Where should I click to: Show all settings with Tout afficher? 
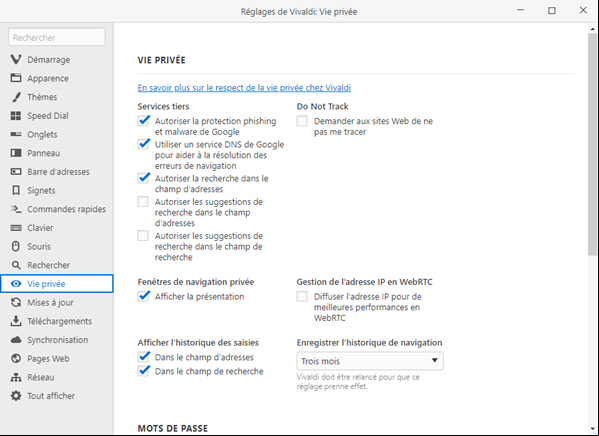pyautogui.click(x=57, y=396)
